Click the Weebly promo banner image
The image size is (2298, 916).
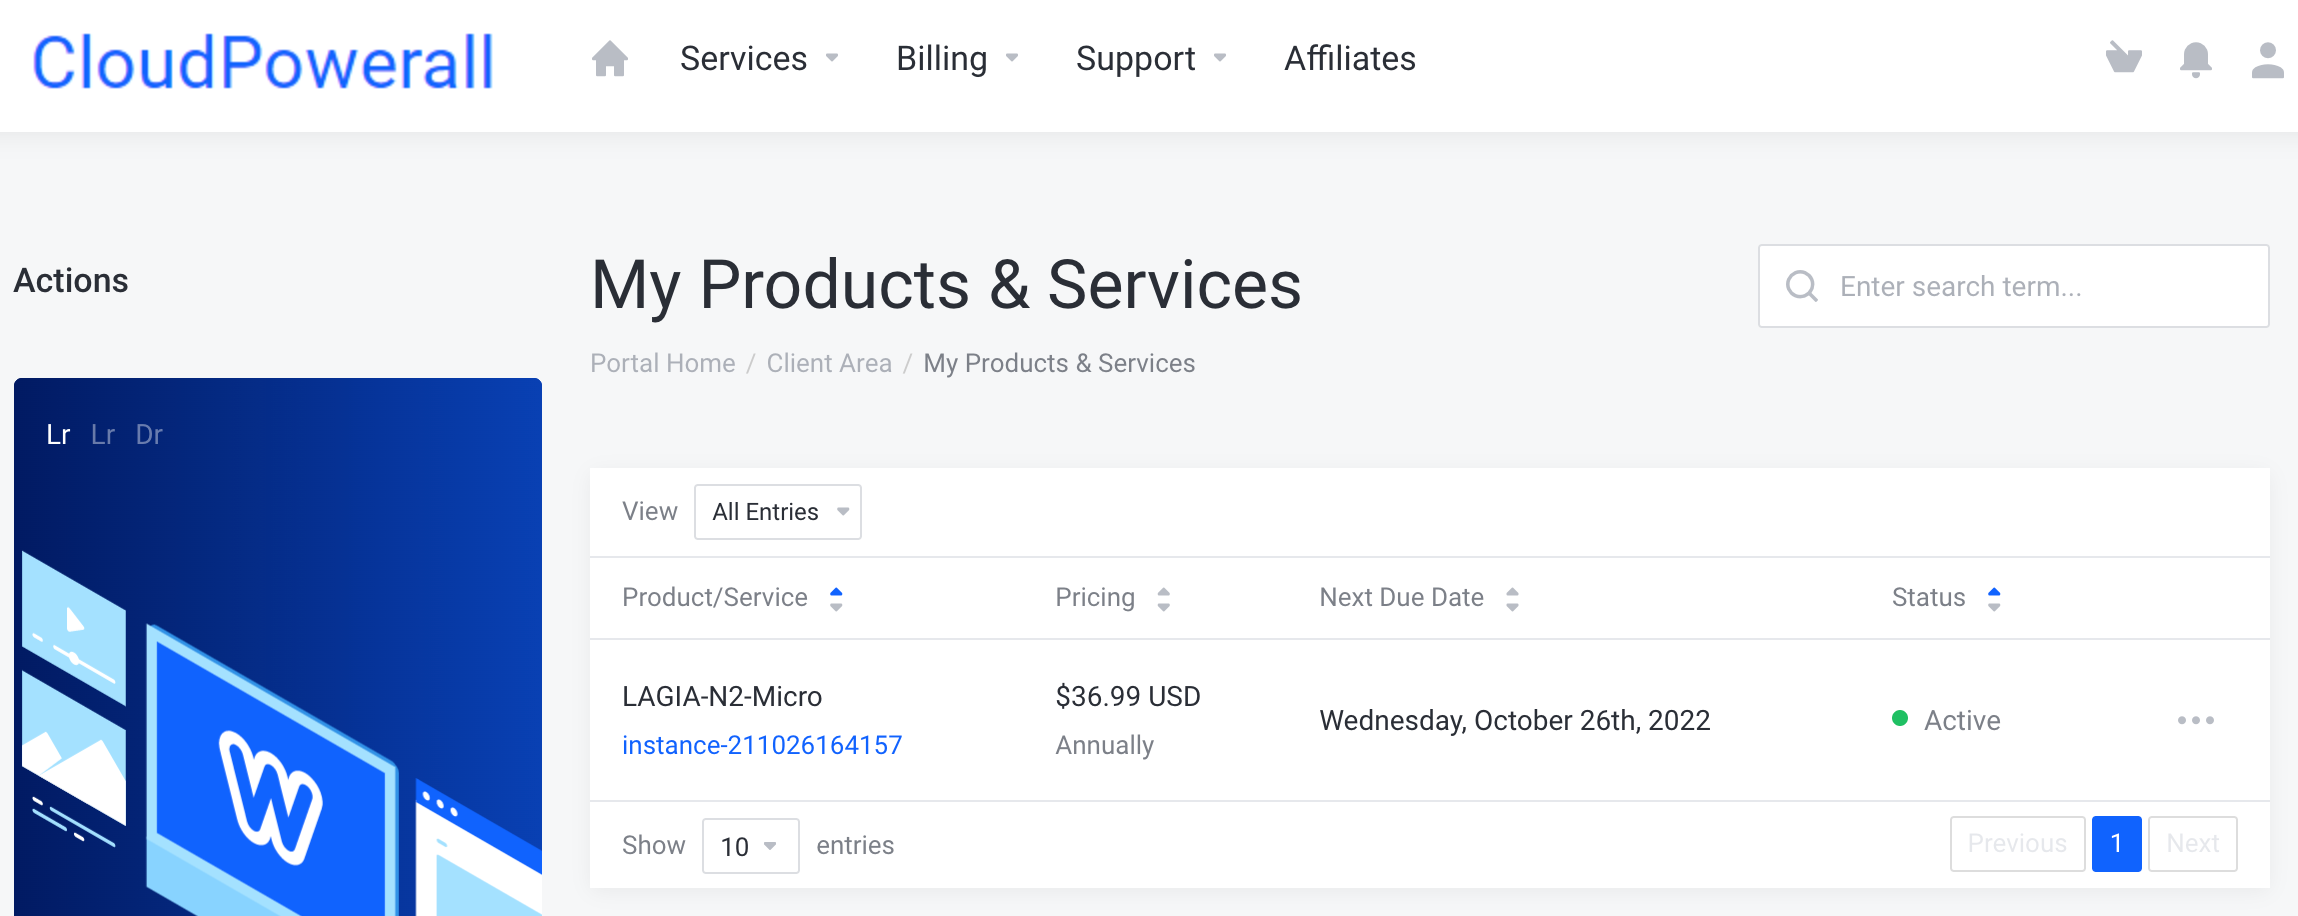(x=278, y=647)
